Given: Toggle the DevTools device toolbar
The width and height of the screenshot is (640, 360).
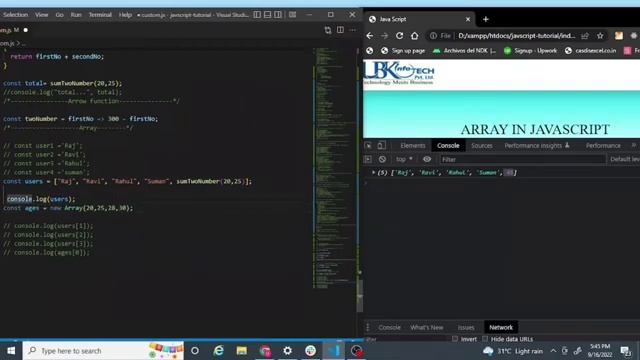Looking at the screenshot, I should pyautogui.click(x=381, y=146).
